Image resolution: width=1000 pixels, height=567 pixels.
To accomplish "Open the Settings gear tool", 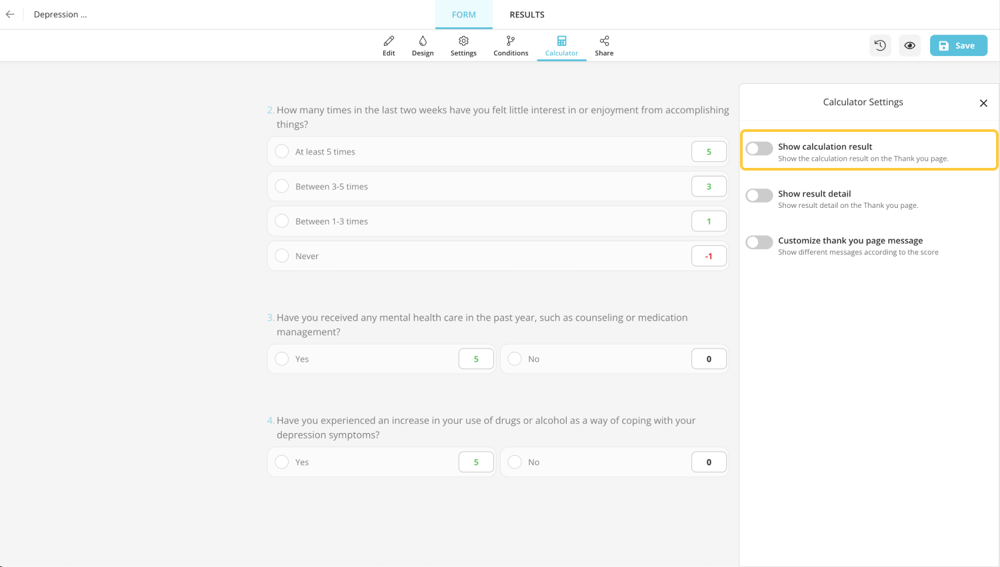I will [463, 46].
